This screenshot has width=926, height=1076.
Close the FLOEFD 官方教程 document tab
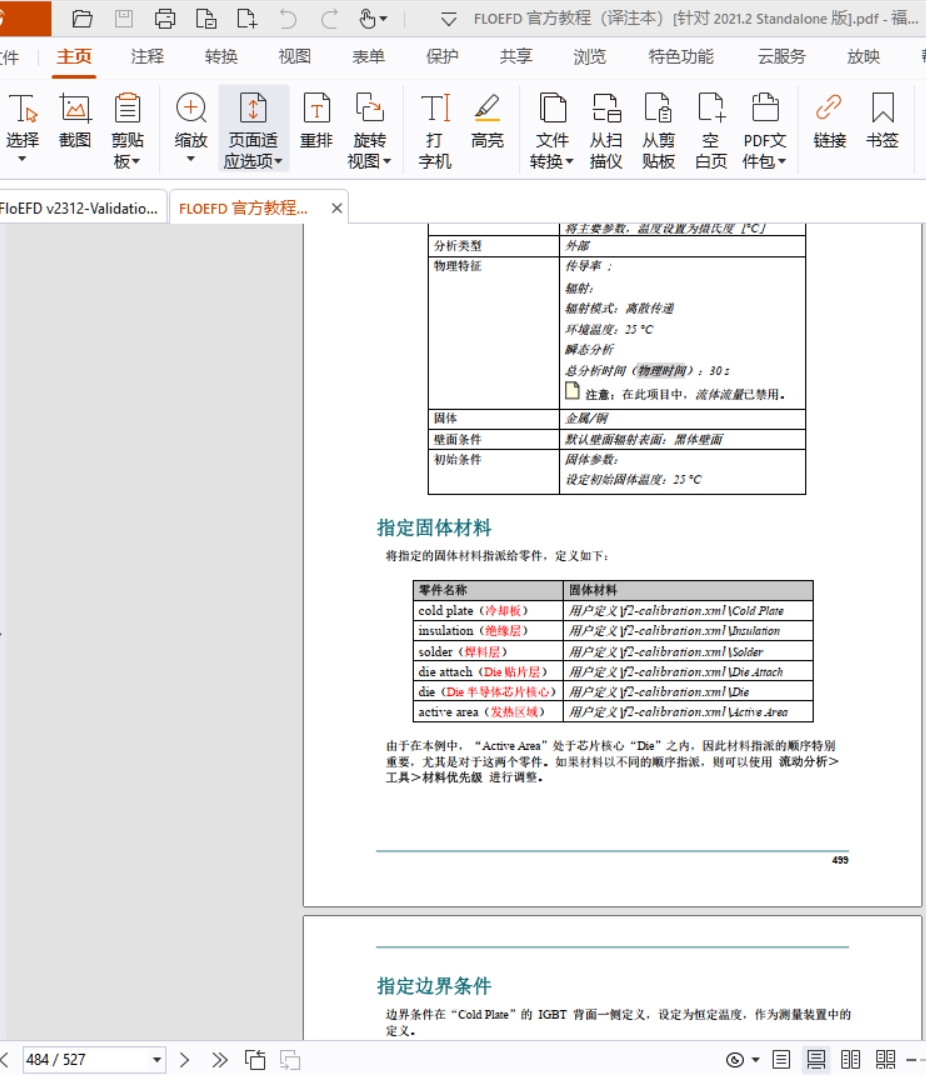pyautogui.click(x=337, y=208)
